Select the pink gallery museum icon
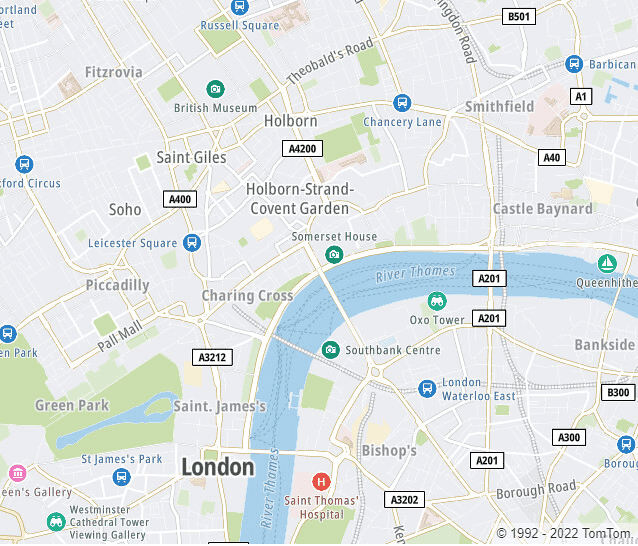The image size is (638, 546). coord(17,473)
